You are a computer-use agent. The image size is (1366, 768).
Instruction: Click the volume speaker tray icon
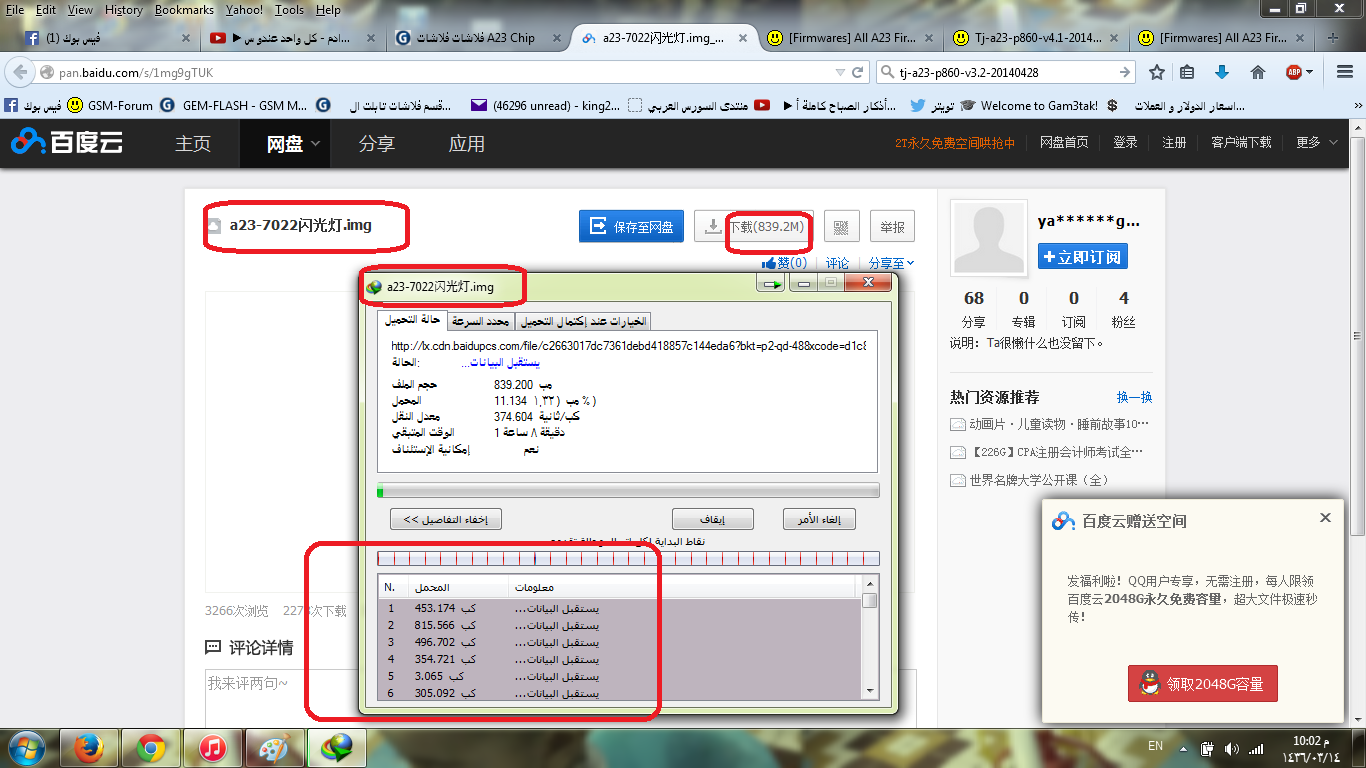pyautogui.click(x=1231, y=747)
